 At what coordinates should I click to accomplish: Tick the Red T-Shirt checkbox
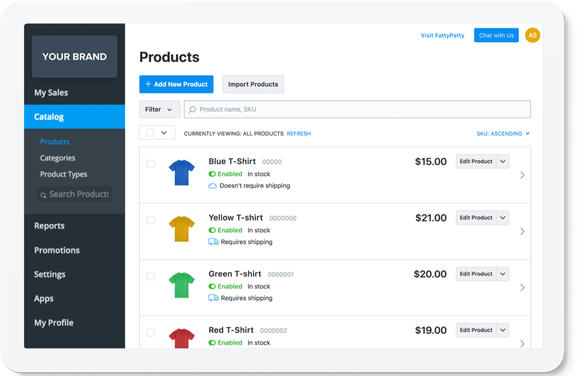(151, 333)
